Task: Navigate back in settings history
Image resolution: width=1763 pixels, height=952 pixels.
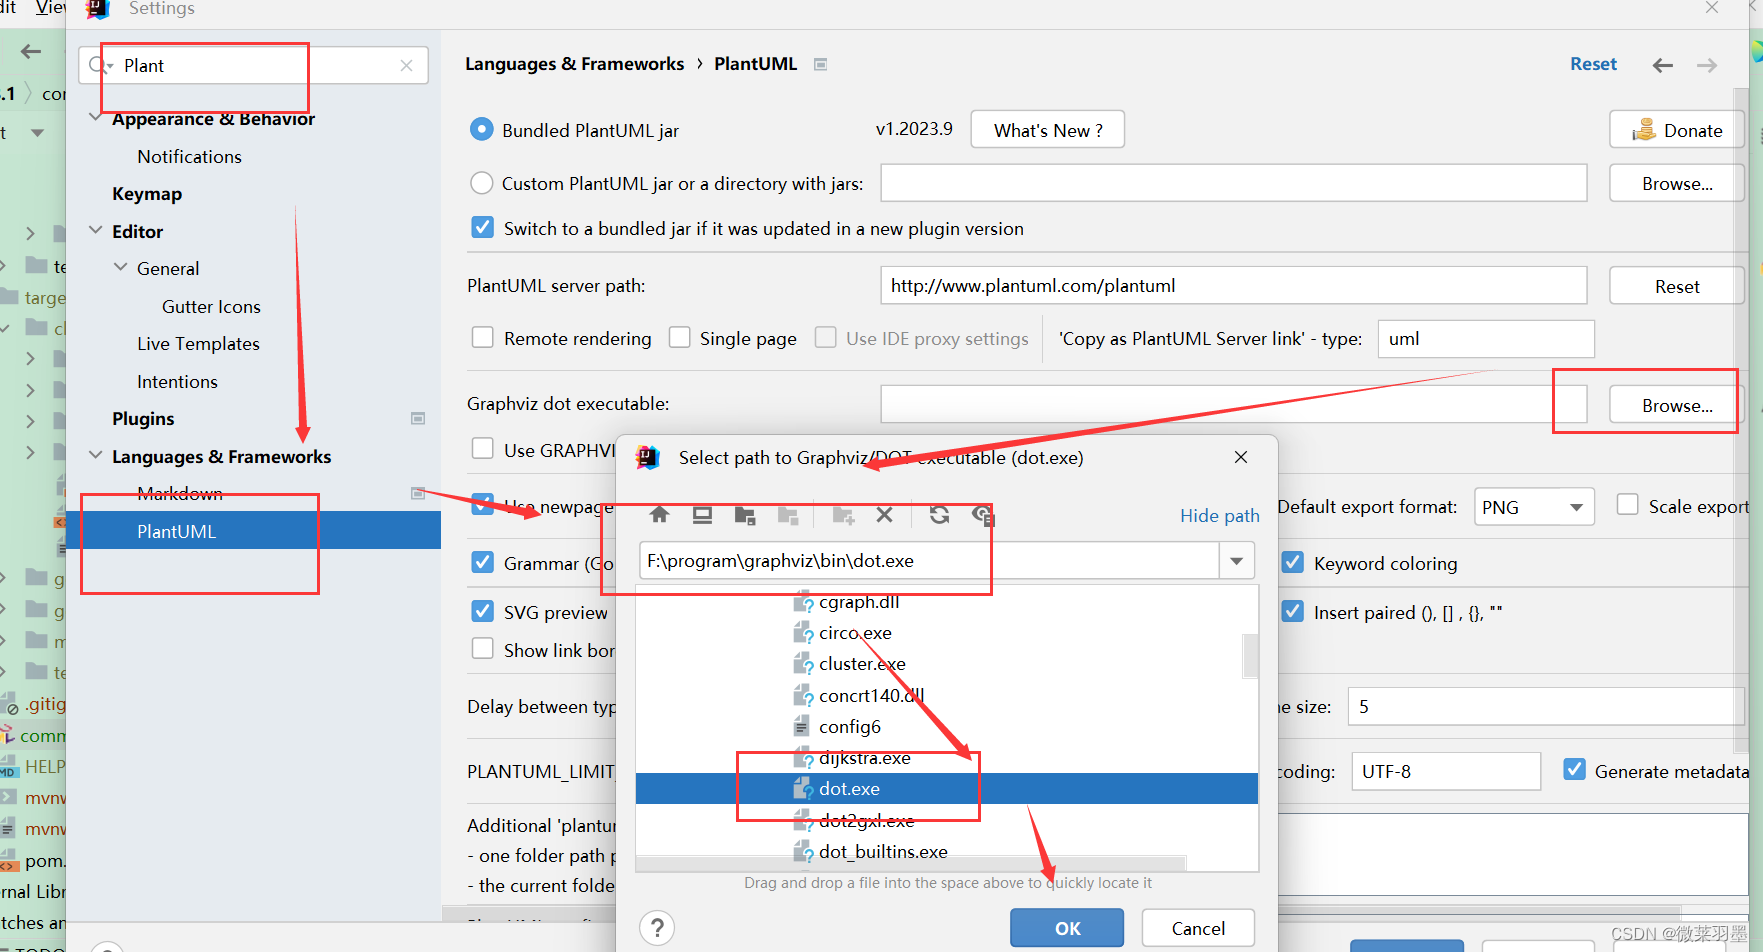Action: (x=1663, y=65)
